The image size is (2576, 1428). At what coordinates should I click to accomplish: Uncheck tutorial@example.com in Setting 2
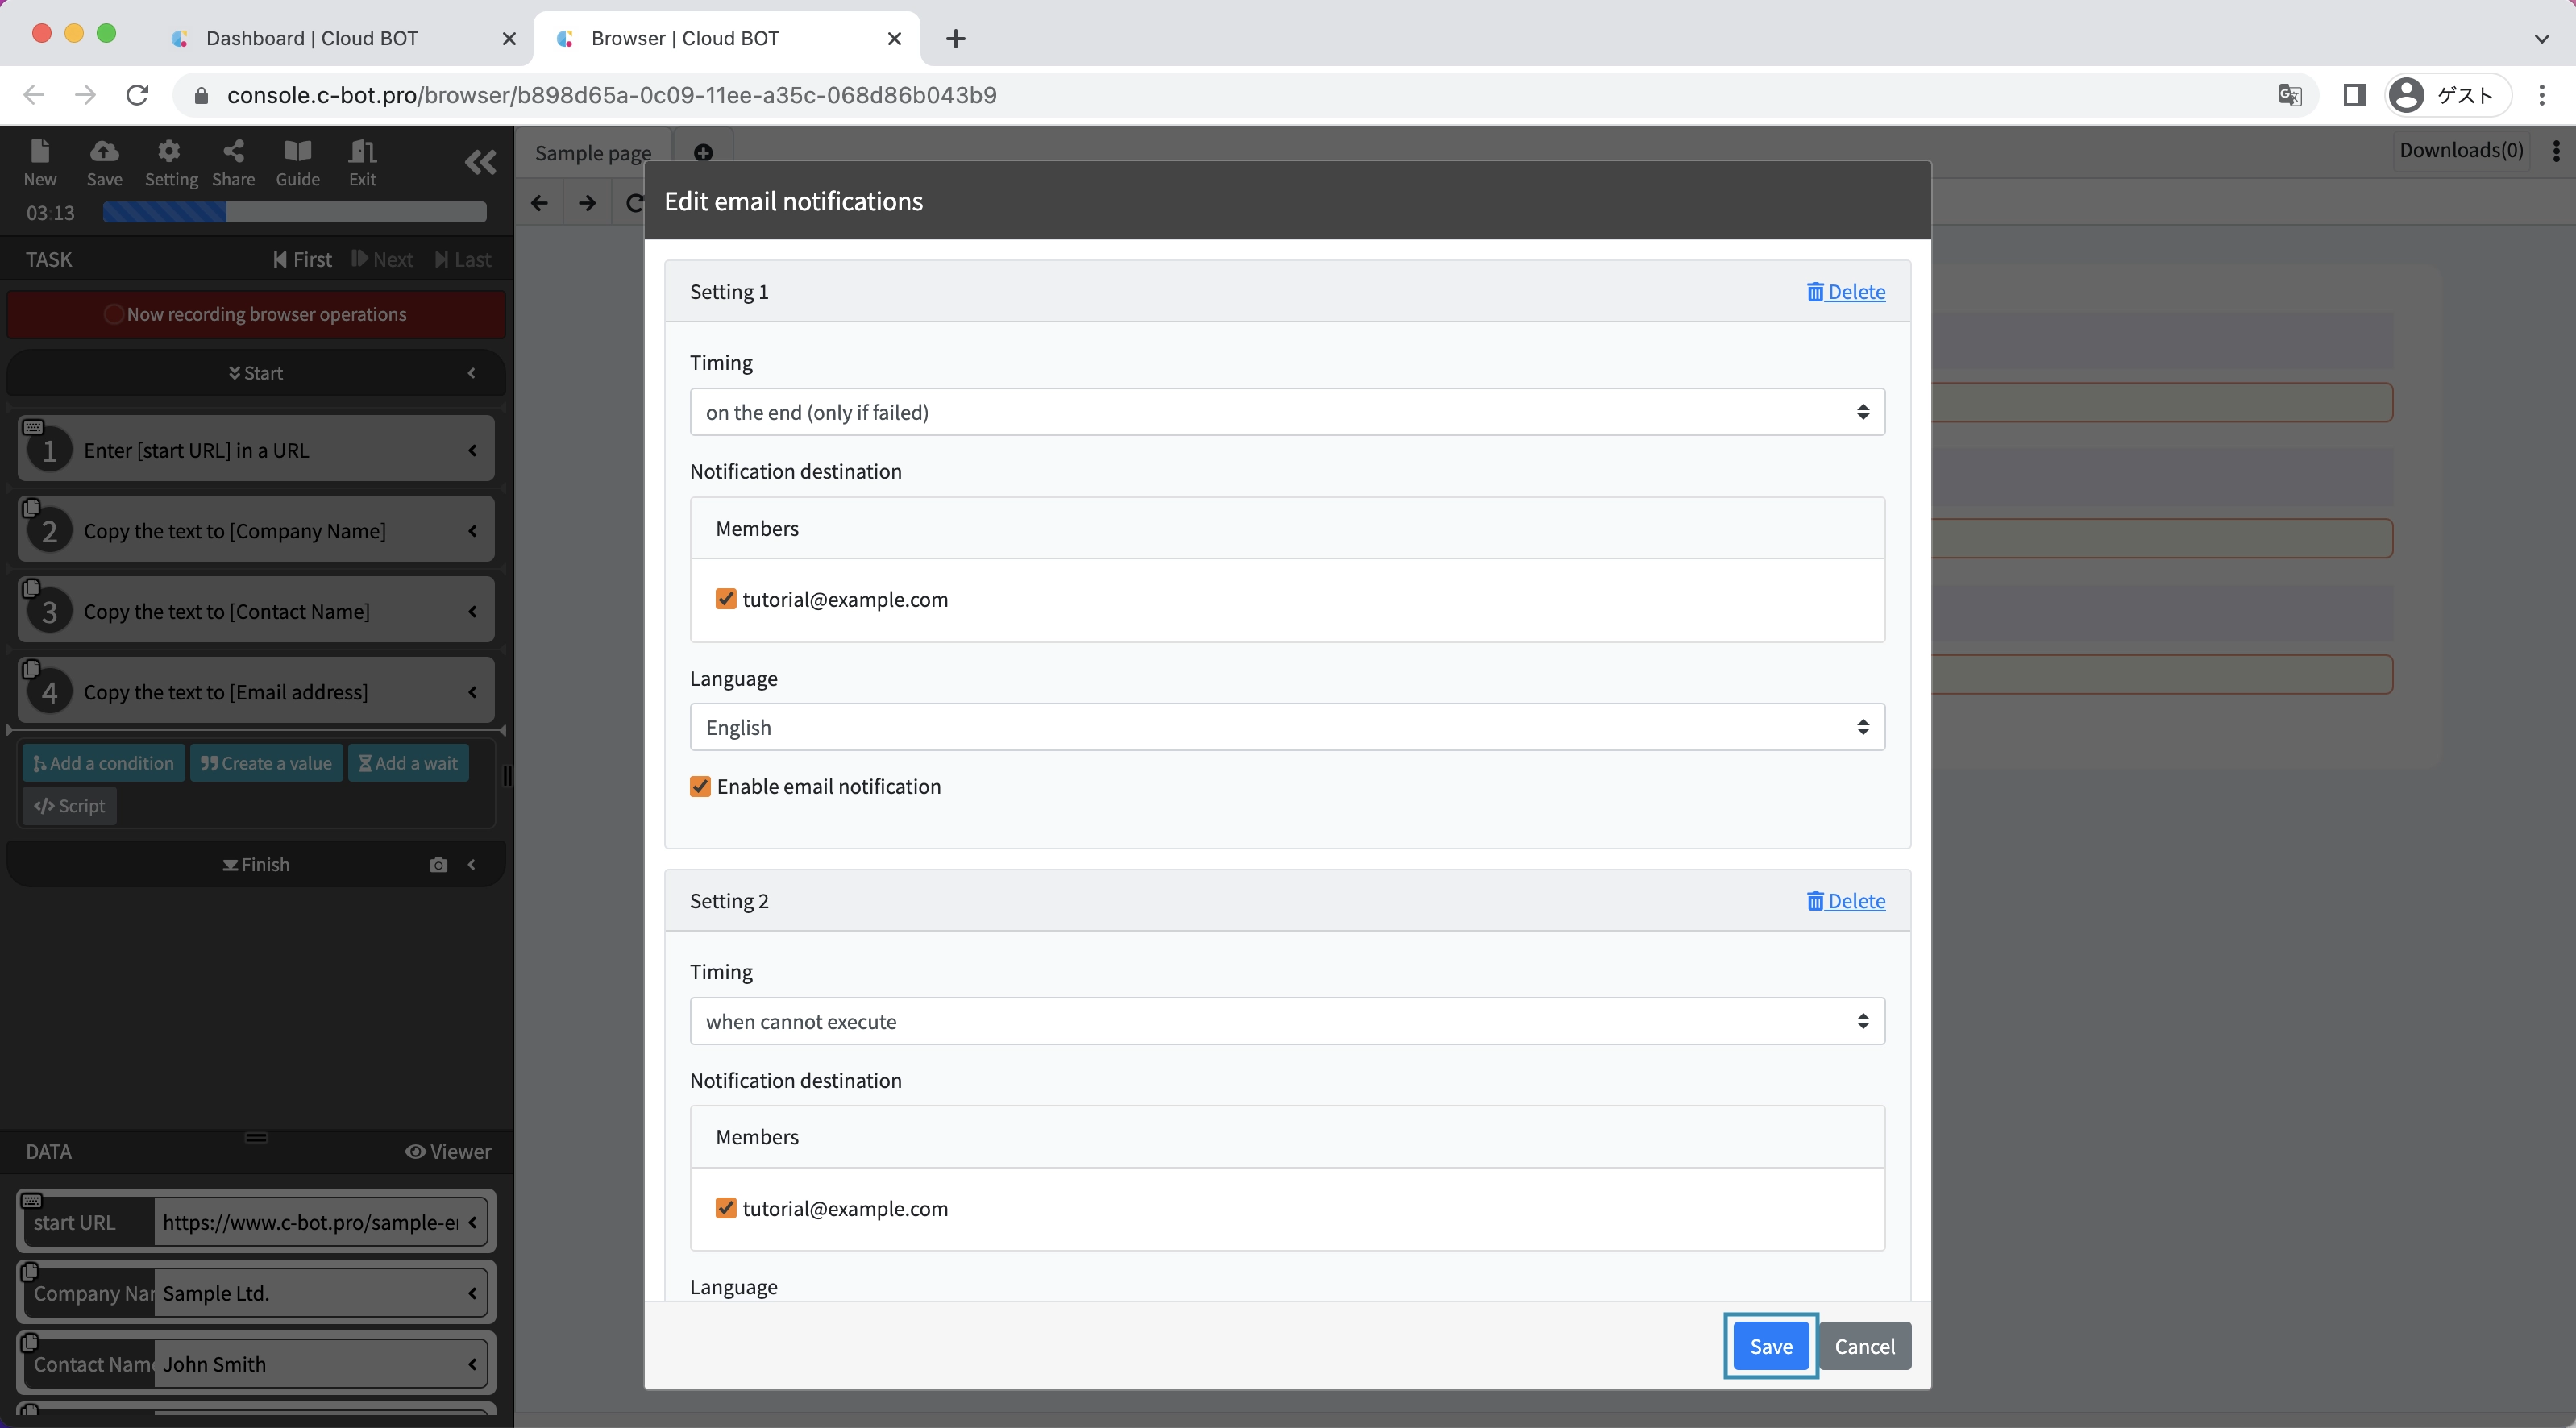coord(726,1208)
